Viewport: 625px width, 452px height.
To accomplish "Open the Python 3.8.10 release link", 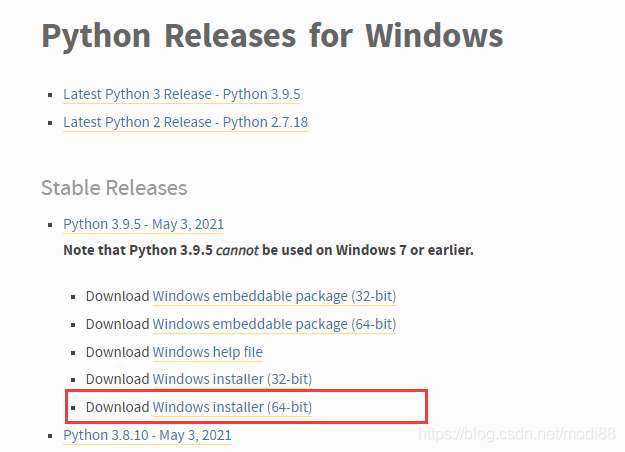I will pyautogui.click(x=147, y=435).
